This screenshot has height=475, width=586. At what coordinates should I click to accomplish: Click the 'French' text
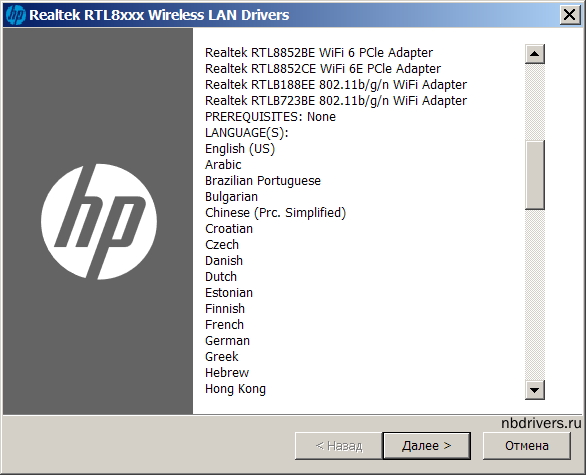tap(224, 325)
